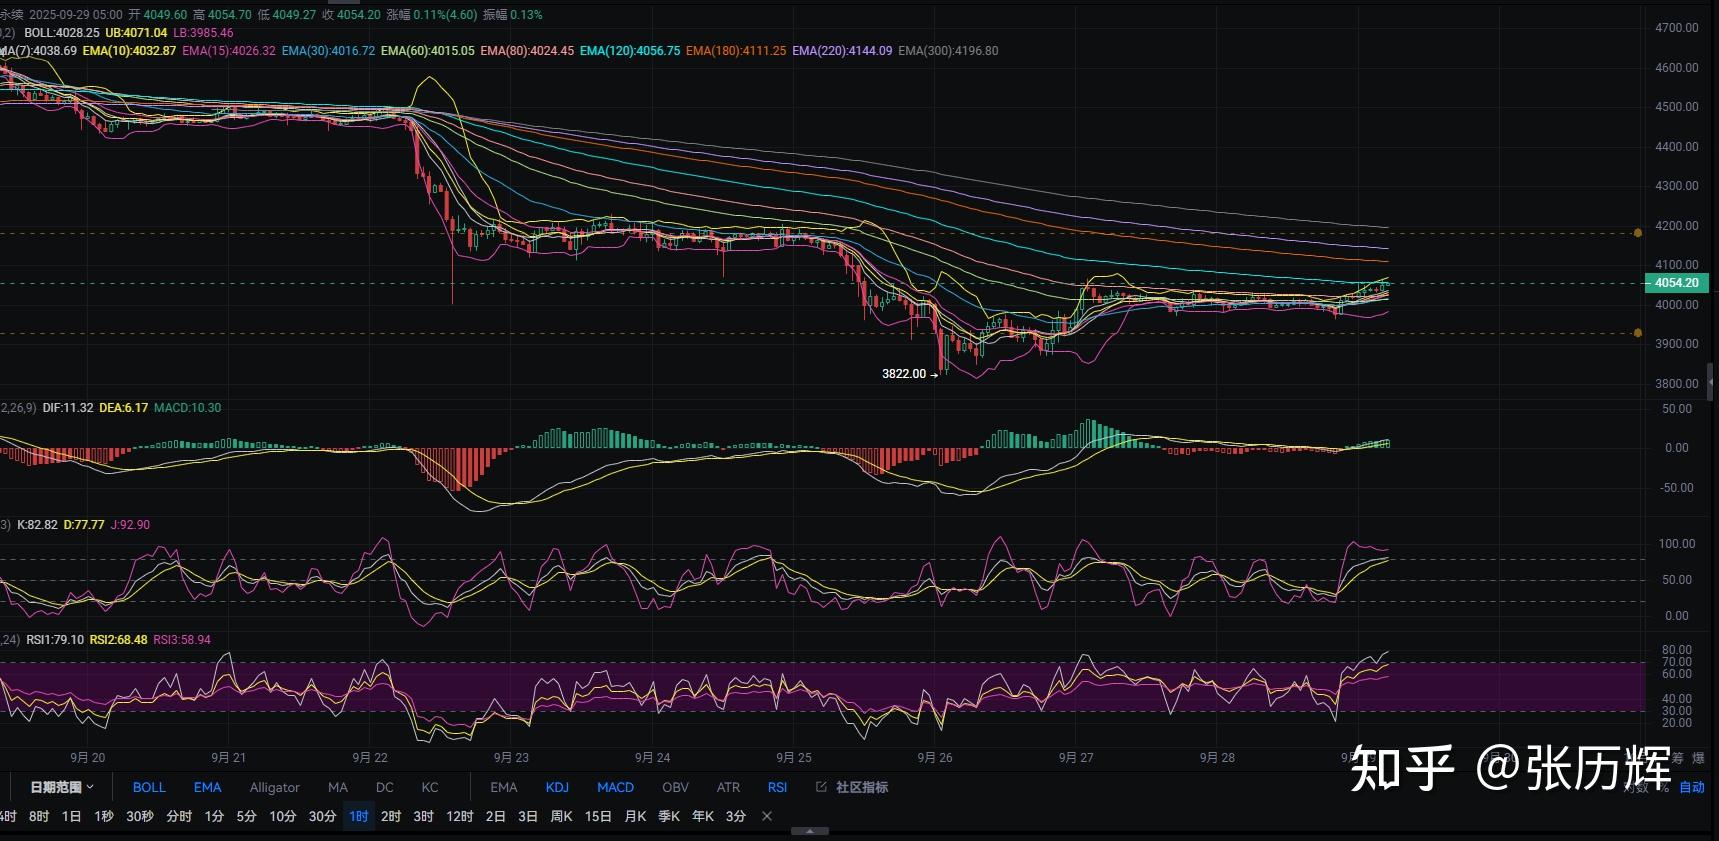Image resolution: width=1719 pixels, height=841 pixels.
Task: Toggle the MACD sub-indicator off
Action: point(615,787)
